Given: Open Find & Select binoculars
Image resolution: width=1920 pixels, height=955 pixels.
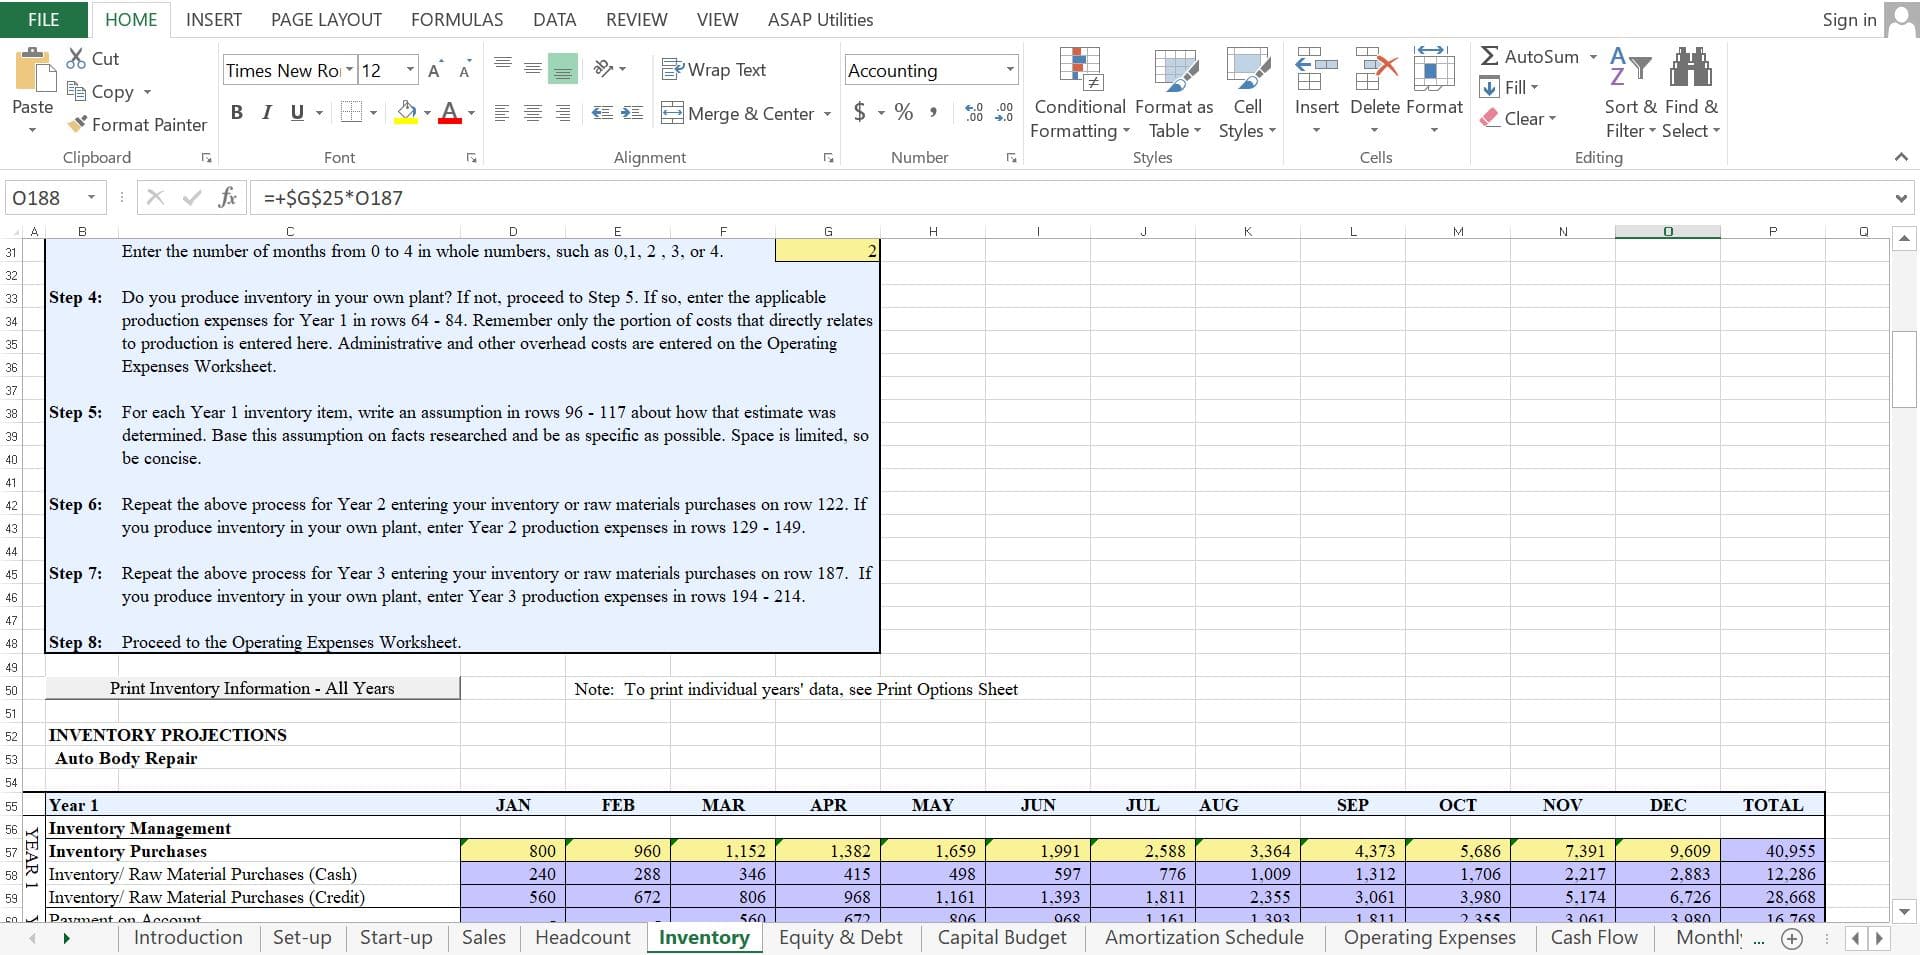Looking at the screenshot, I should click(1691, 94).
